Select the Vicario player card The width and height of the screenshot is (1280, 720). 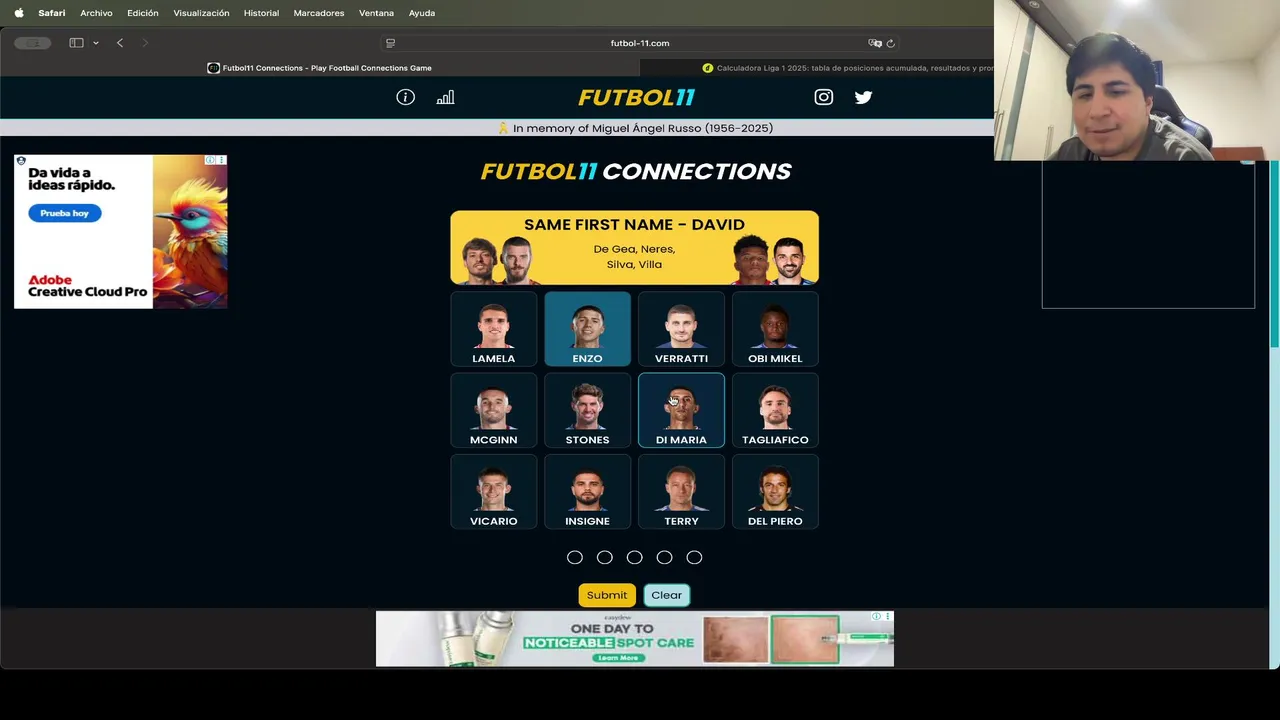tap(493, 492)
